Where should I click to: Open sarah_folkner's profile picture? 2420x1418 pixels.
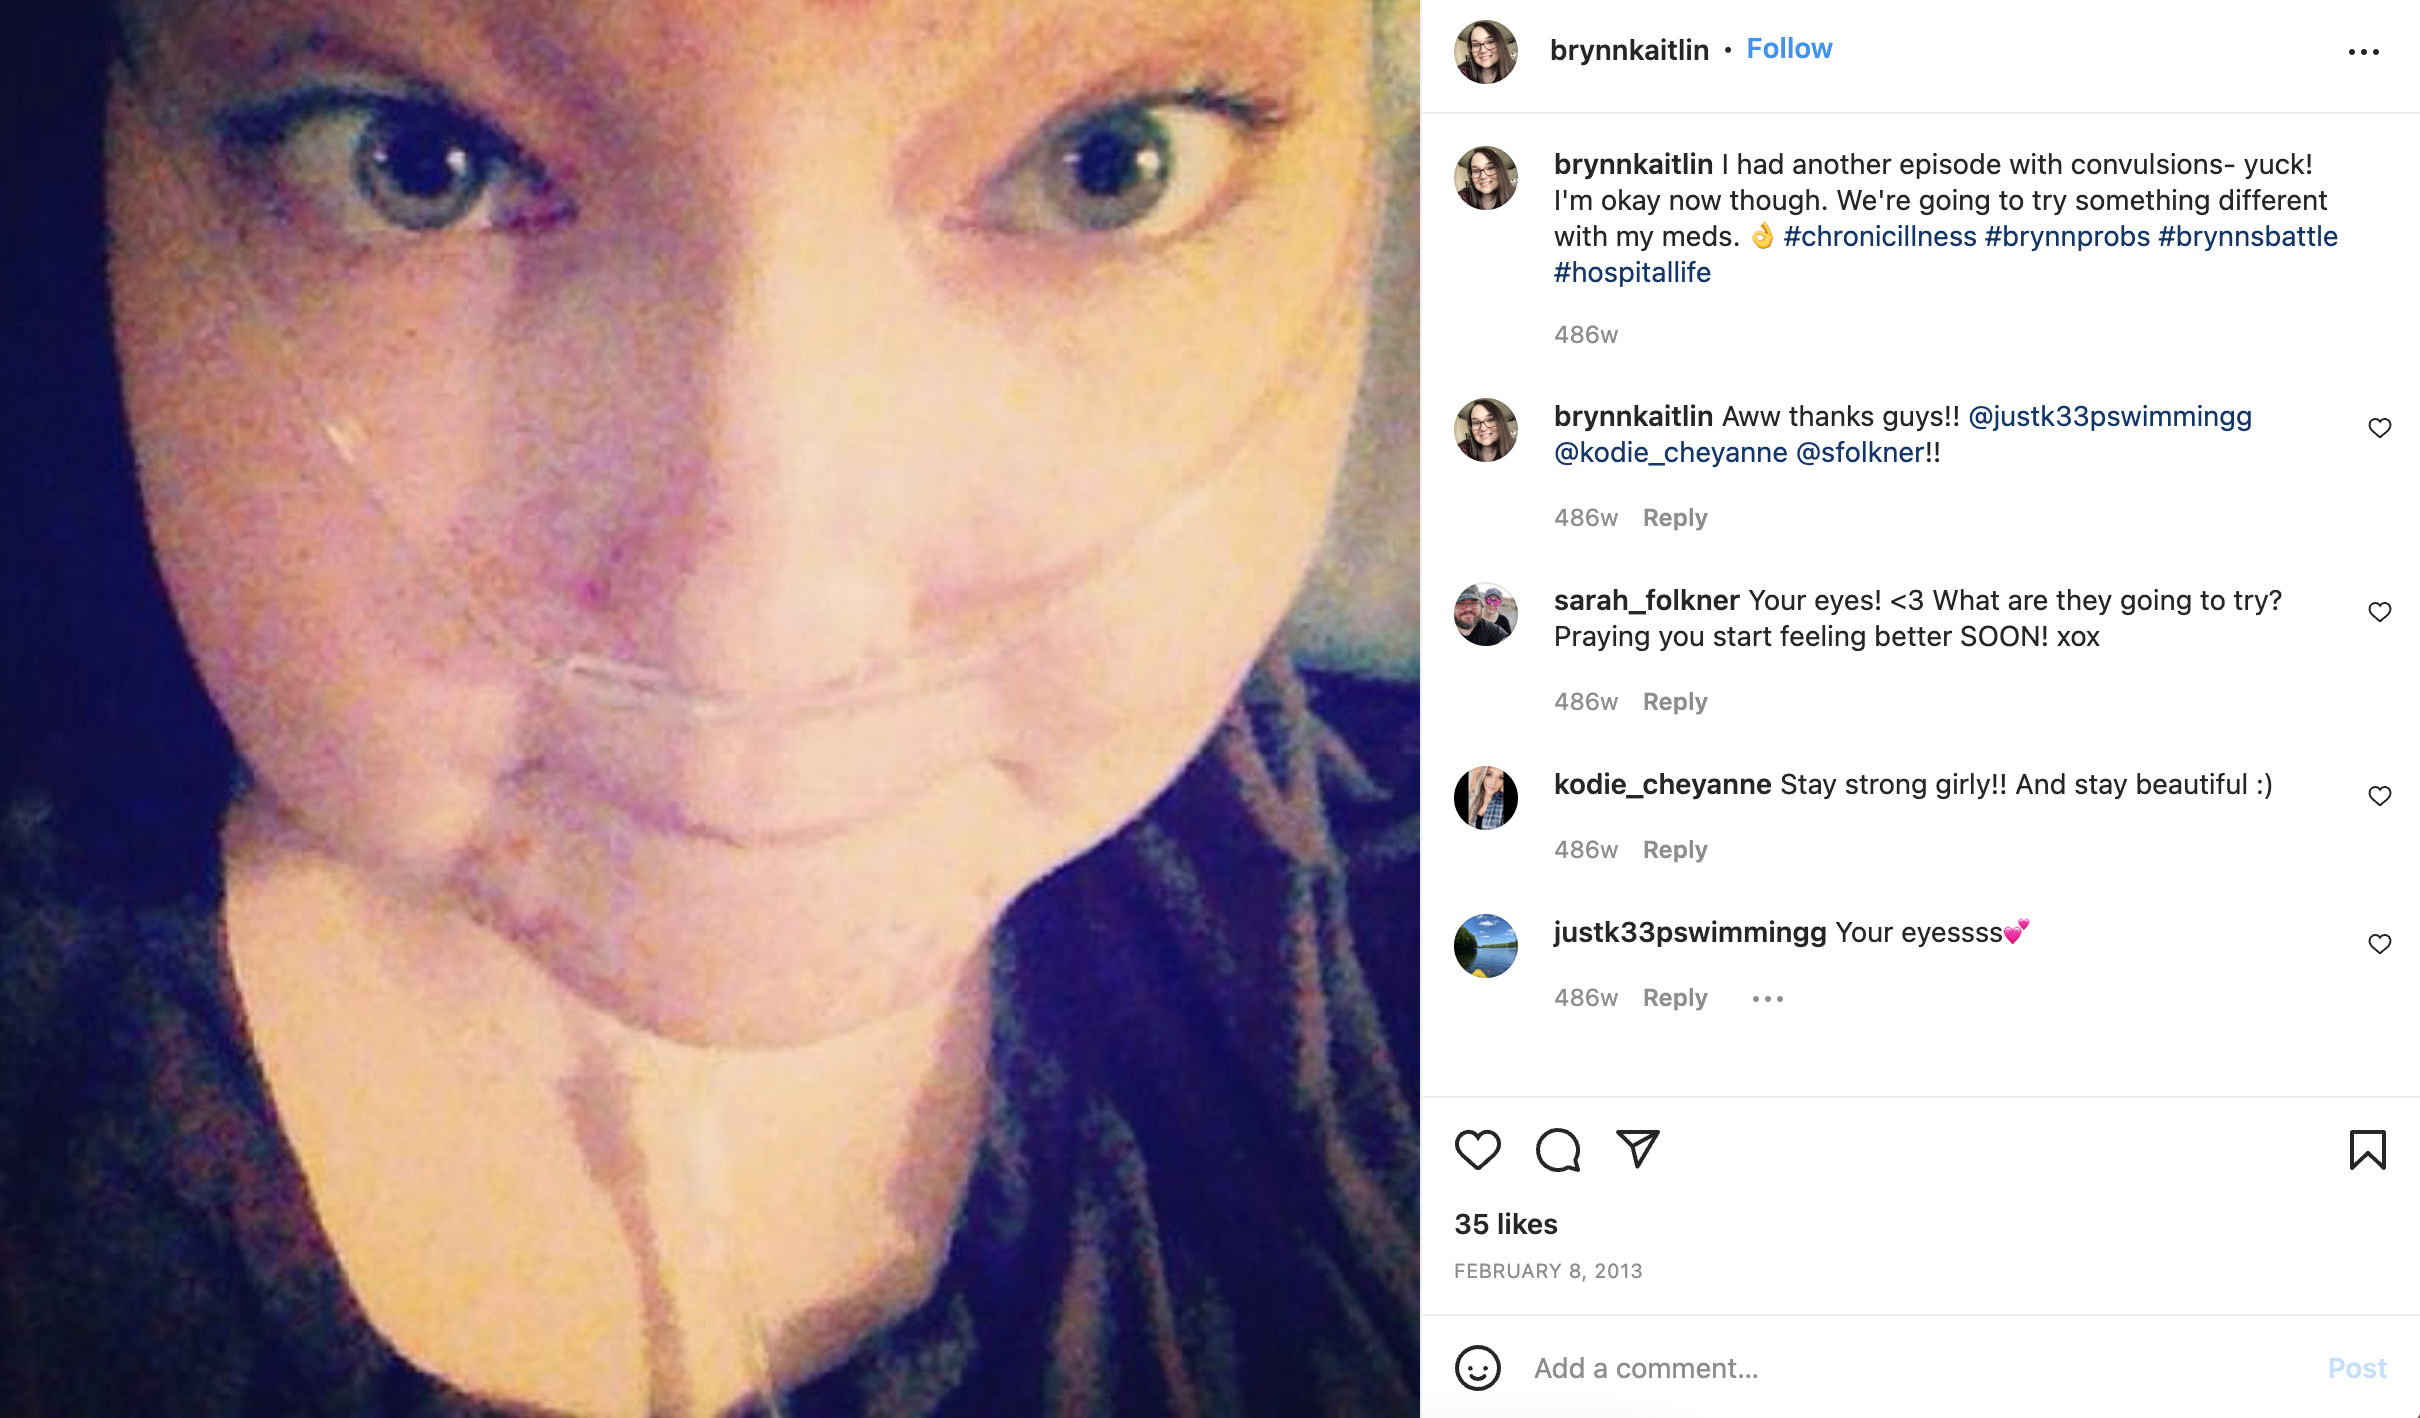tap(1486, 614)
